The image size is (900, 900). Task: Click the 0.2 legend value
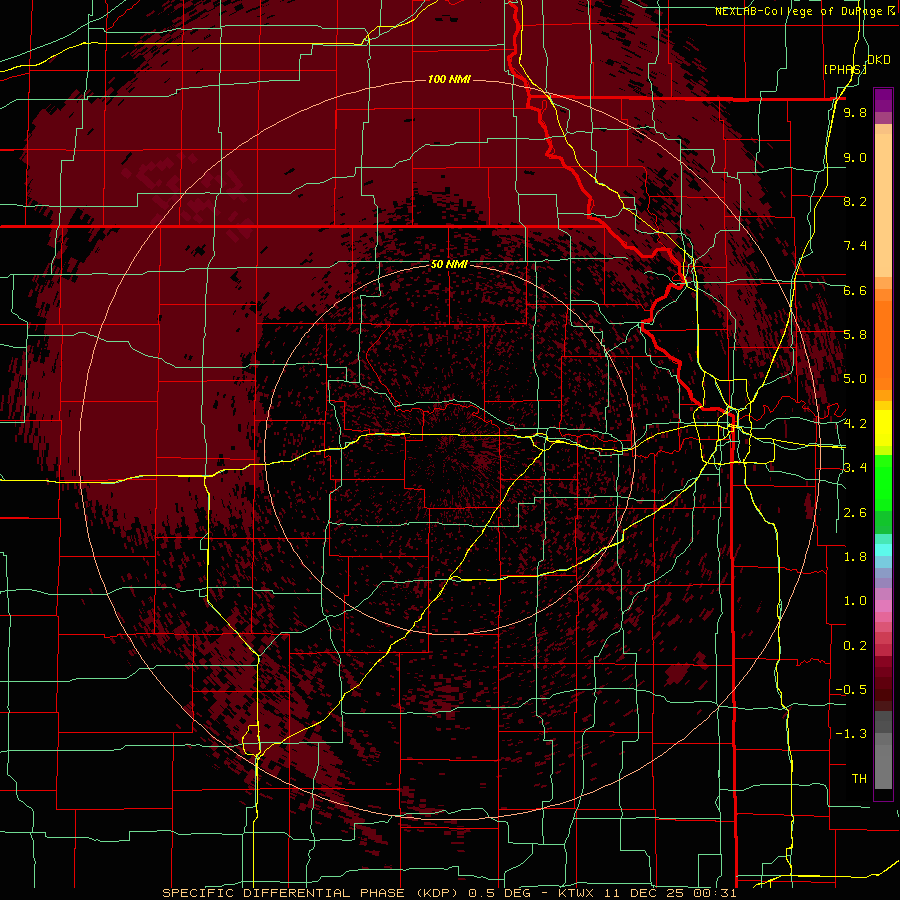pos(855,646)
